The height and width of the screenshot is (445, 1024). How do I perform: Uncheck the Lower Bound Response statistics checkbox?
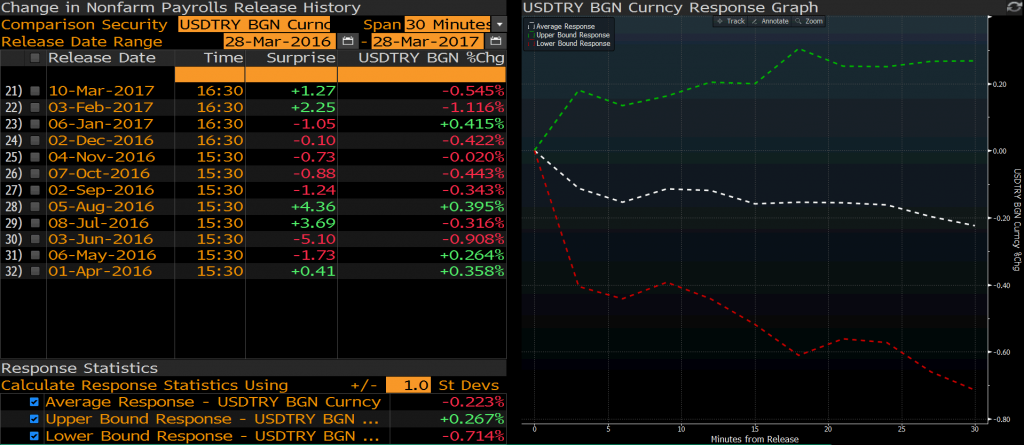(35, 436)
